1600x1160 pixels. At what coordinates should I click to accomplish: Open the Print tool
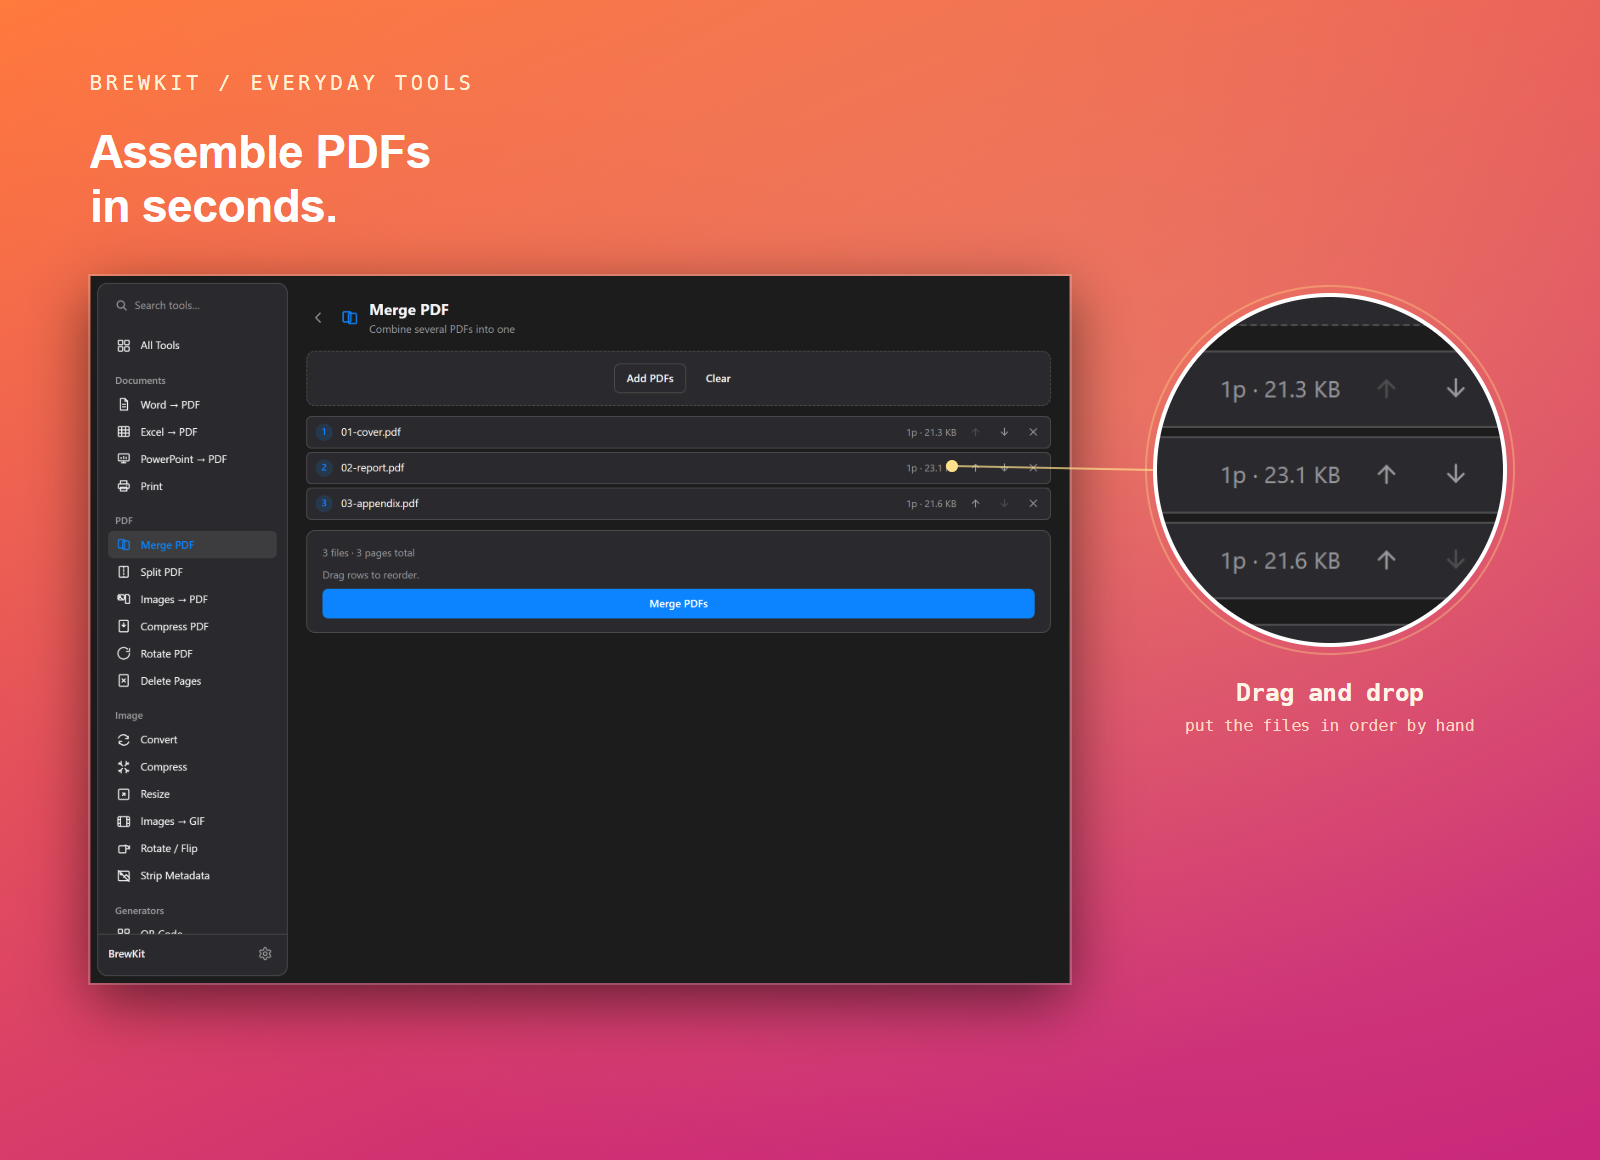[x=192, y=486]
